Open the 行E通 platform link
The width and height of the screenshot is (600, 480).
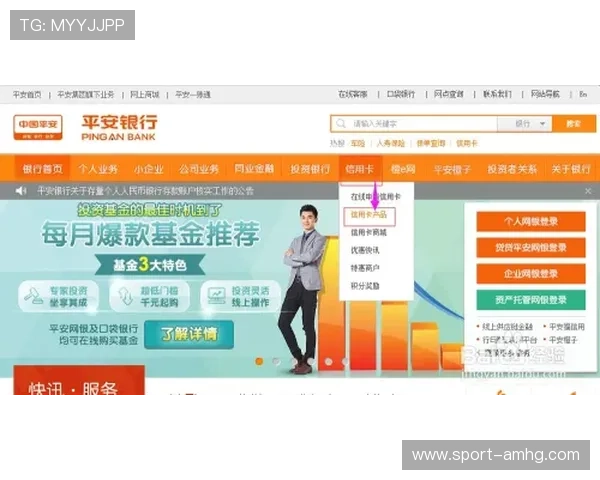(509, 340)
